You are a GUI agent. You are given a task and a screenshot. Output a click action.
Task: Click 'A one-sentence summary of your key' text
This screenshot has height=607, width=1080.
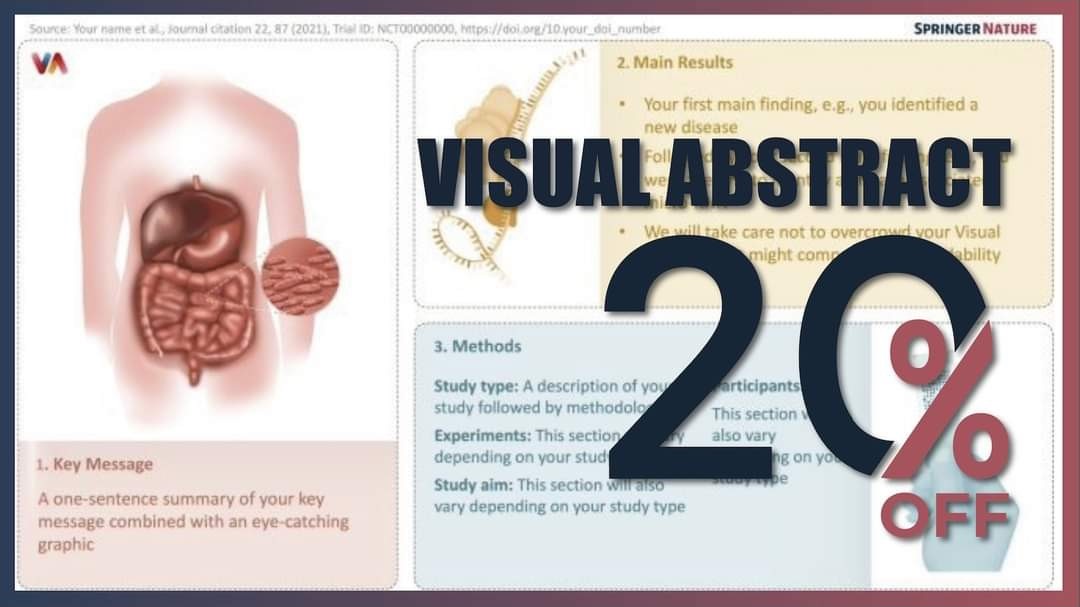pos(181,499)
